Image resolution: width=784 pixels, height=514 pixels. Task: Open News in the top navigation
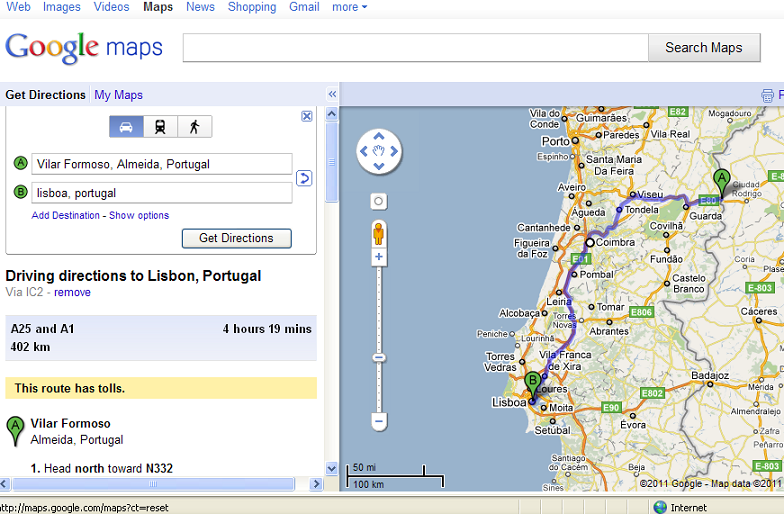pos(200,7)
